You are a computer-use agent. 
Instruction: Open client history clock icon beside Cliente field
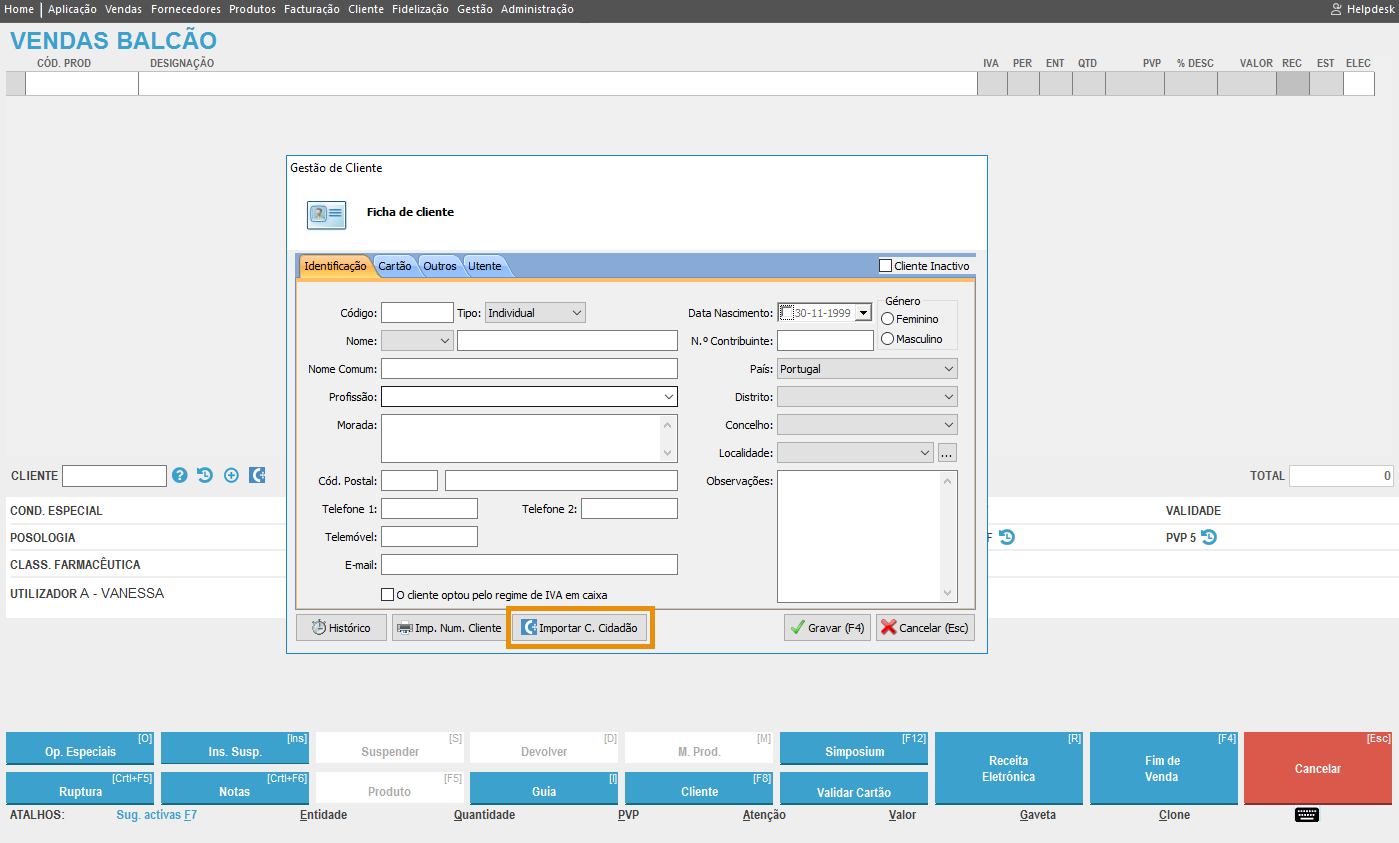(205, 476)
